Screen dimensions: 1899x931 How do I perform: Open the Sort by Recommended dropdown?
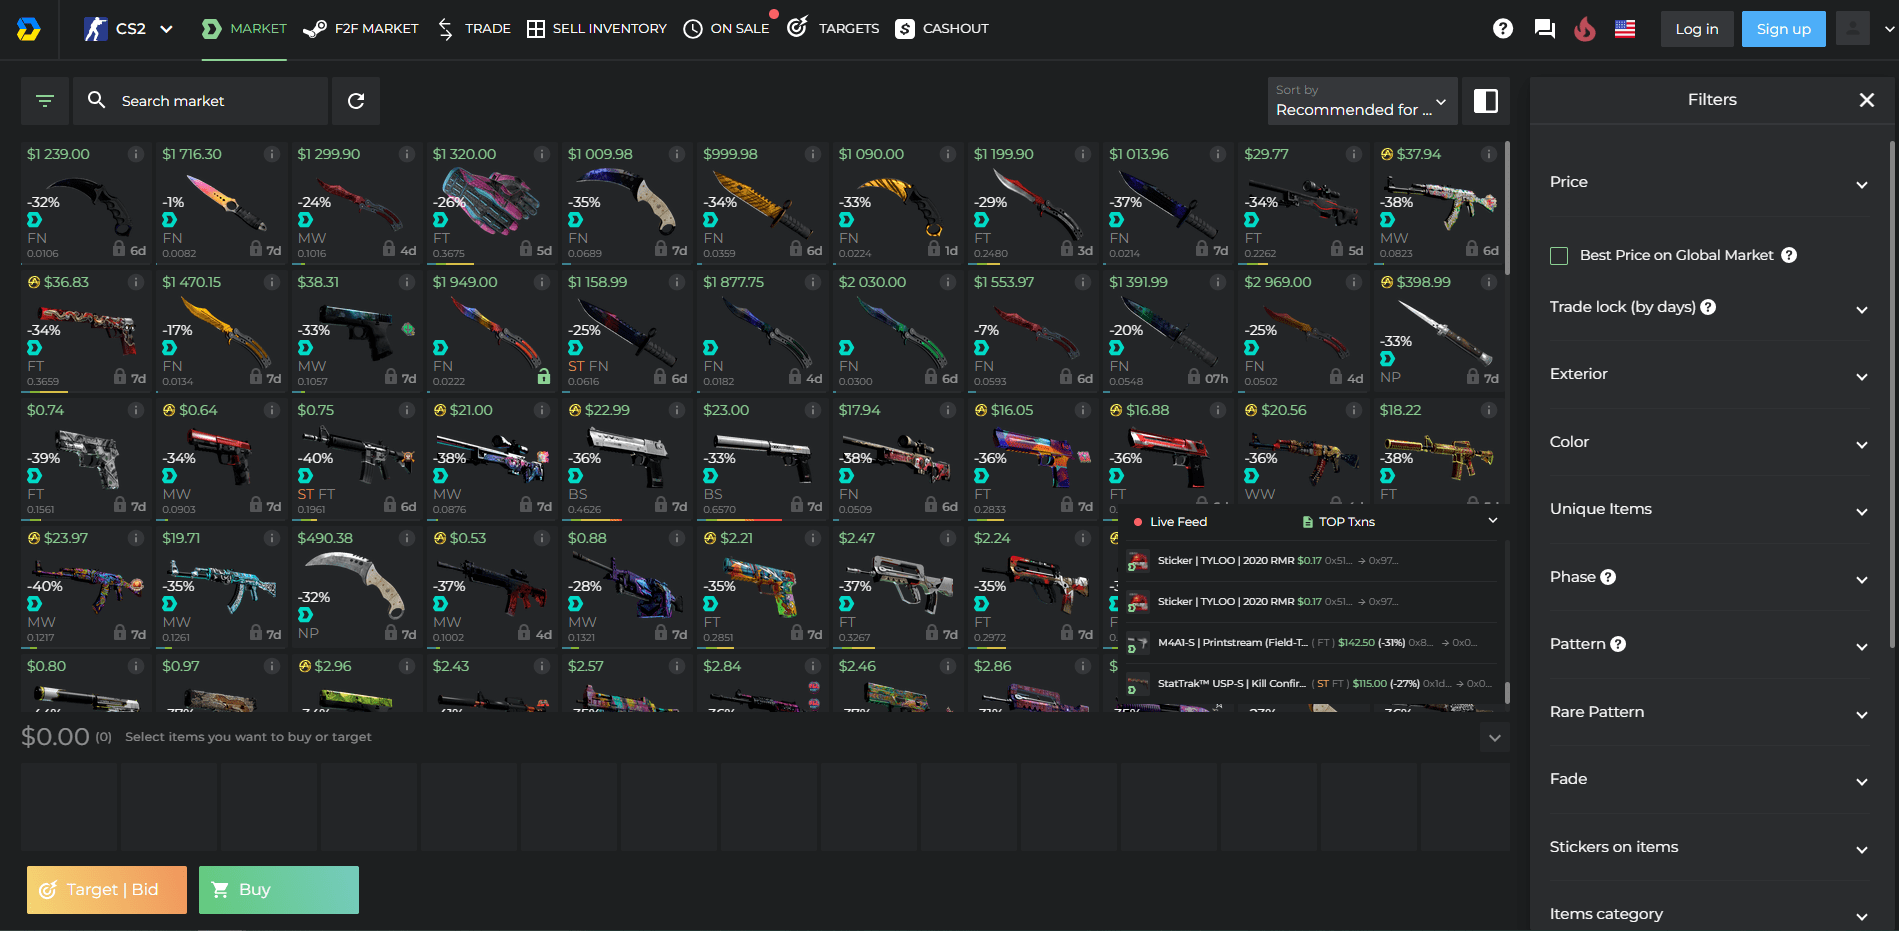tap(1363, 101)
